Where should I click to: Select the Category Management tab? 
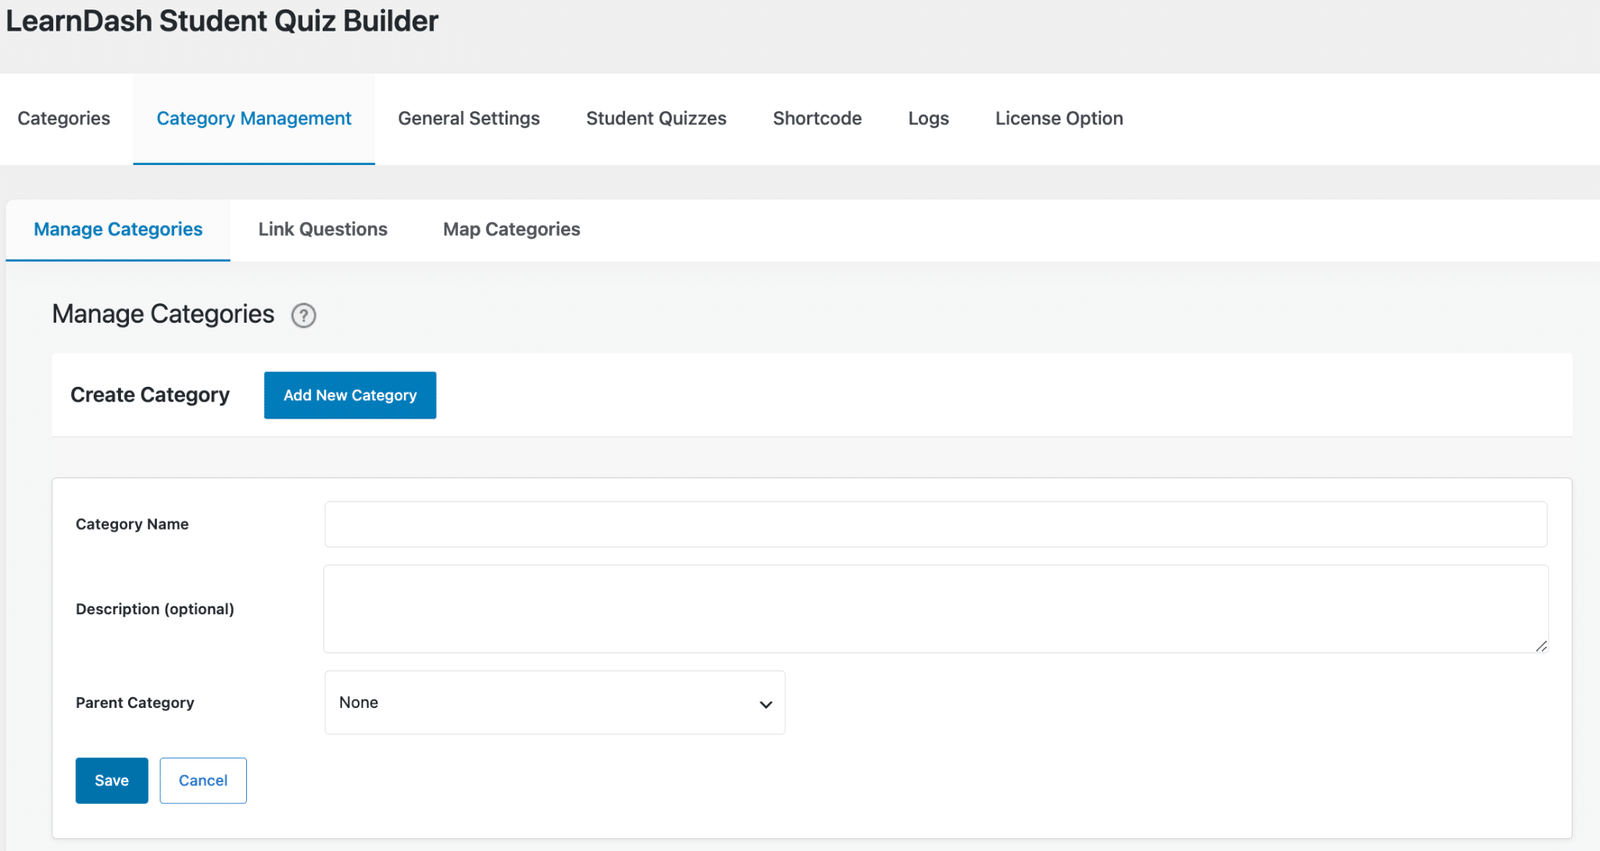click(254, 118)
